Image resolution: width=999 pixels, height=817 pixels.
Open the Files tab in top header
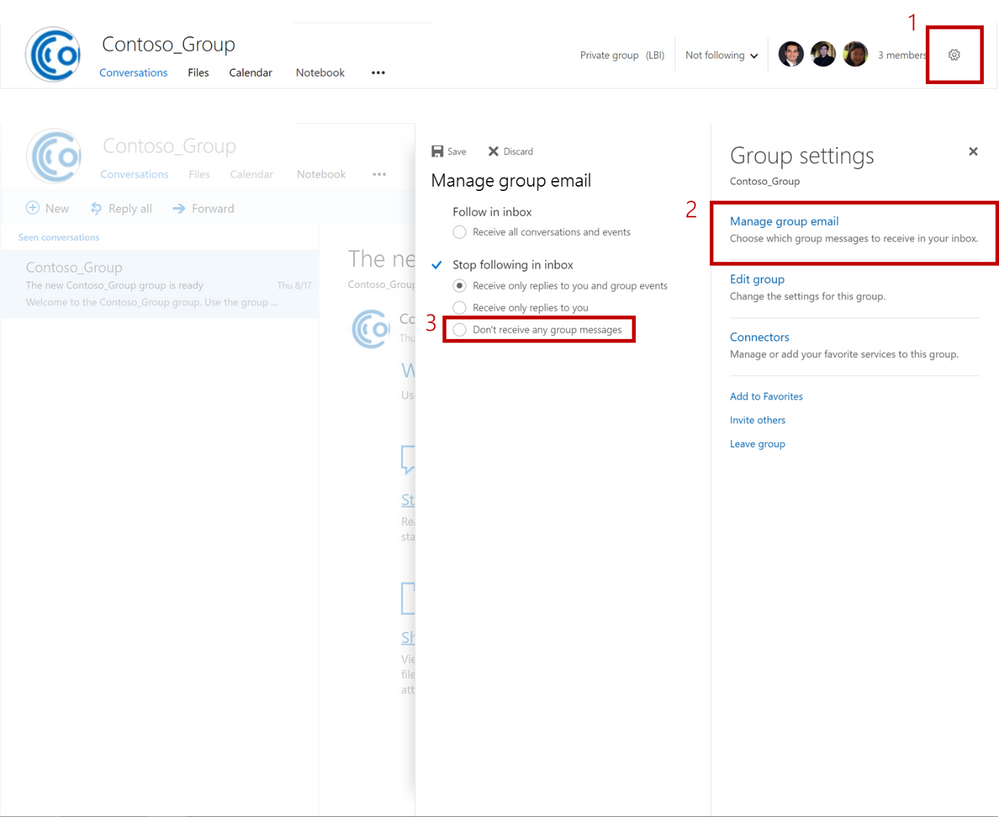pos(198,73)
